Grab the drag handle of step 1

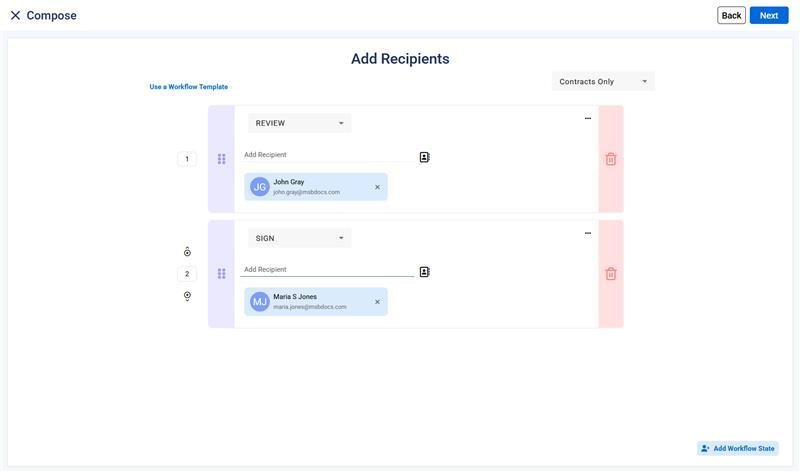(x=221, y=159)
